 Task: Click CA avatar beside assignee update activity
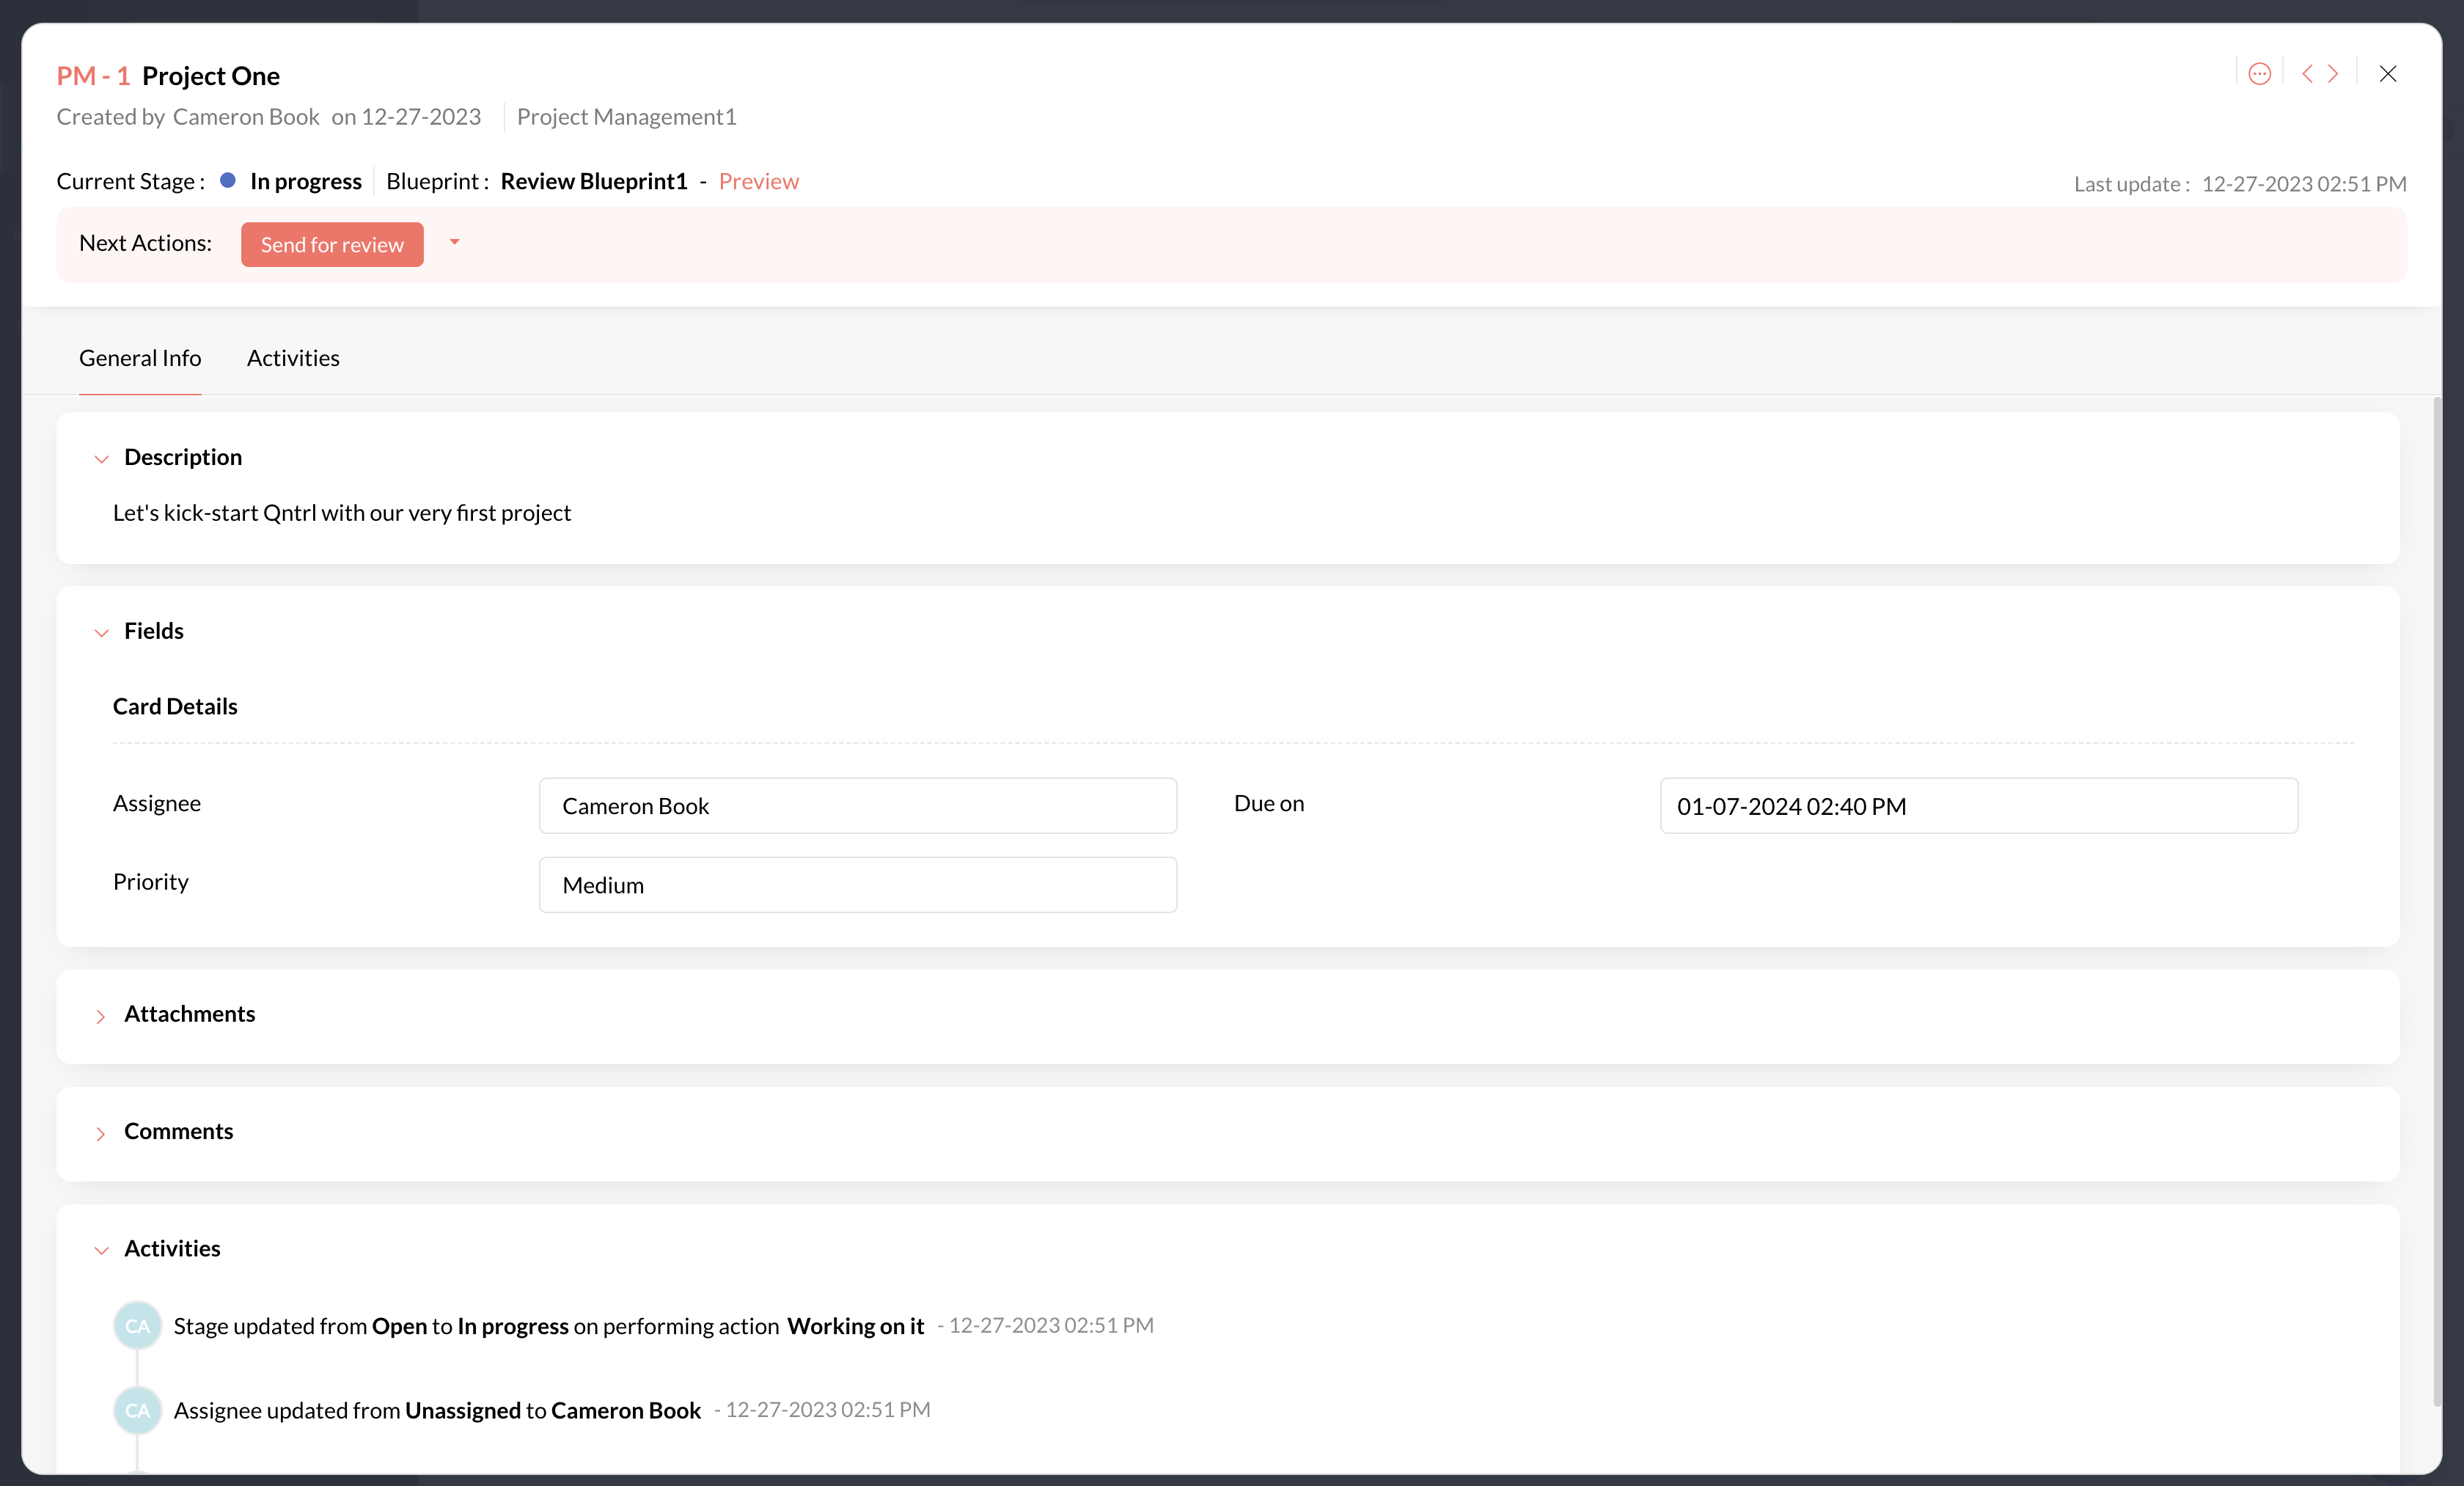point(137,1410)
